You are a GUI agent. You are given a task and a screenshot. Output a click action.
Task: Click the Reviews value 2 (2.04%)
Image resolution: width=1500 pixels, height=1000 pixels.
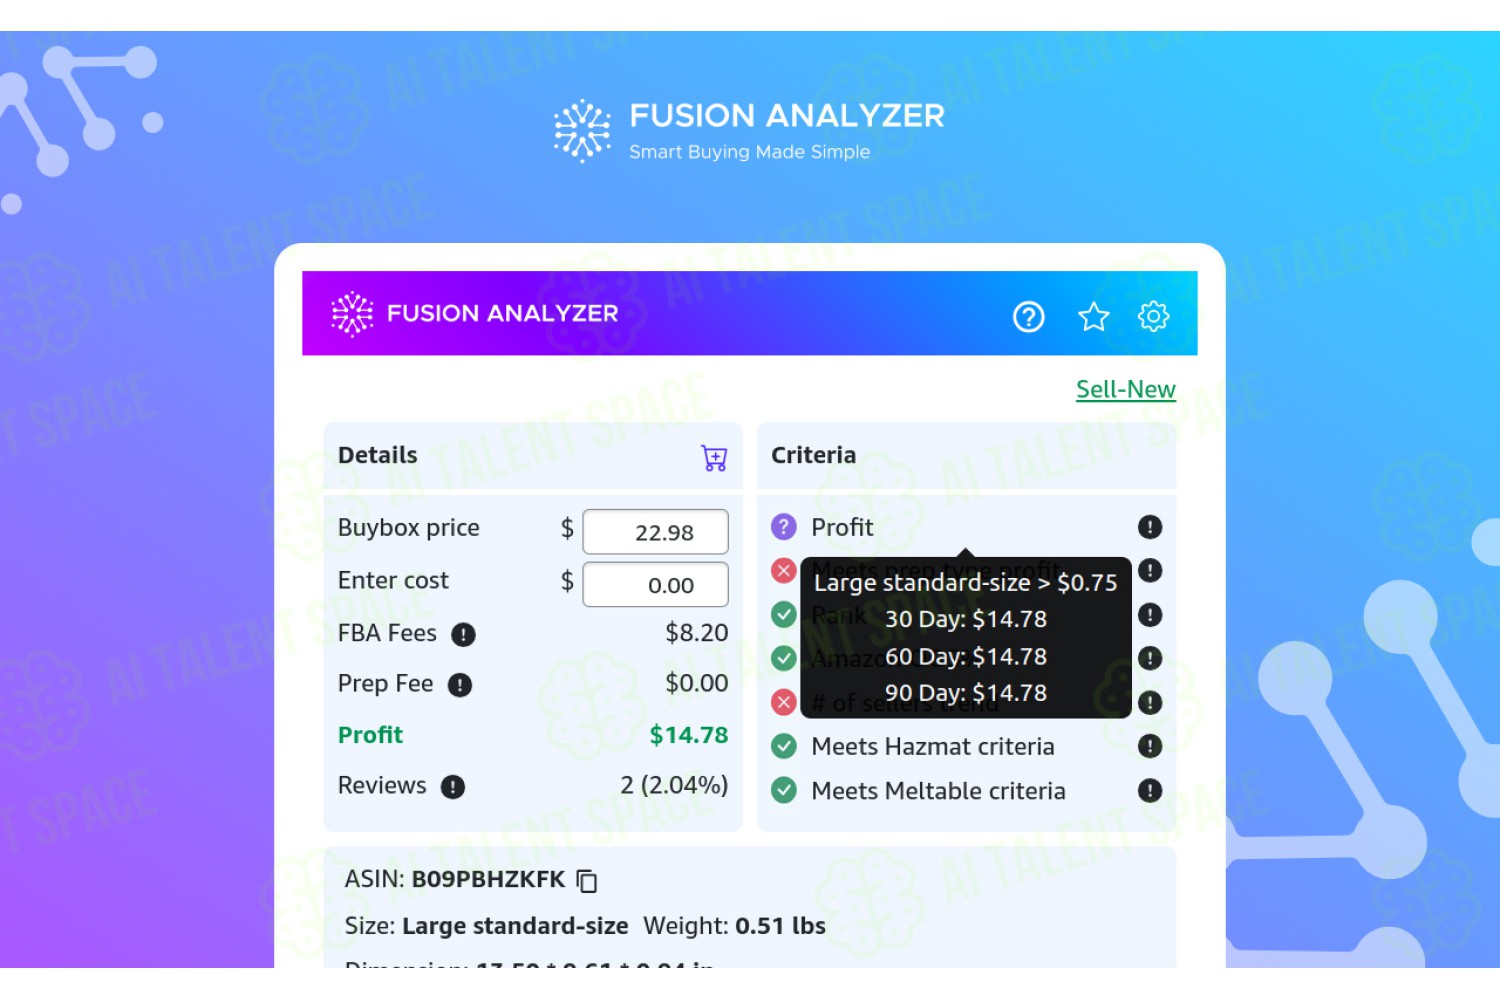tap(674, 785)
